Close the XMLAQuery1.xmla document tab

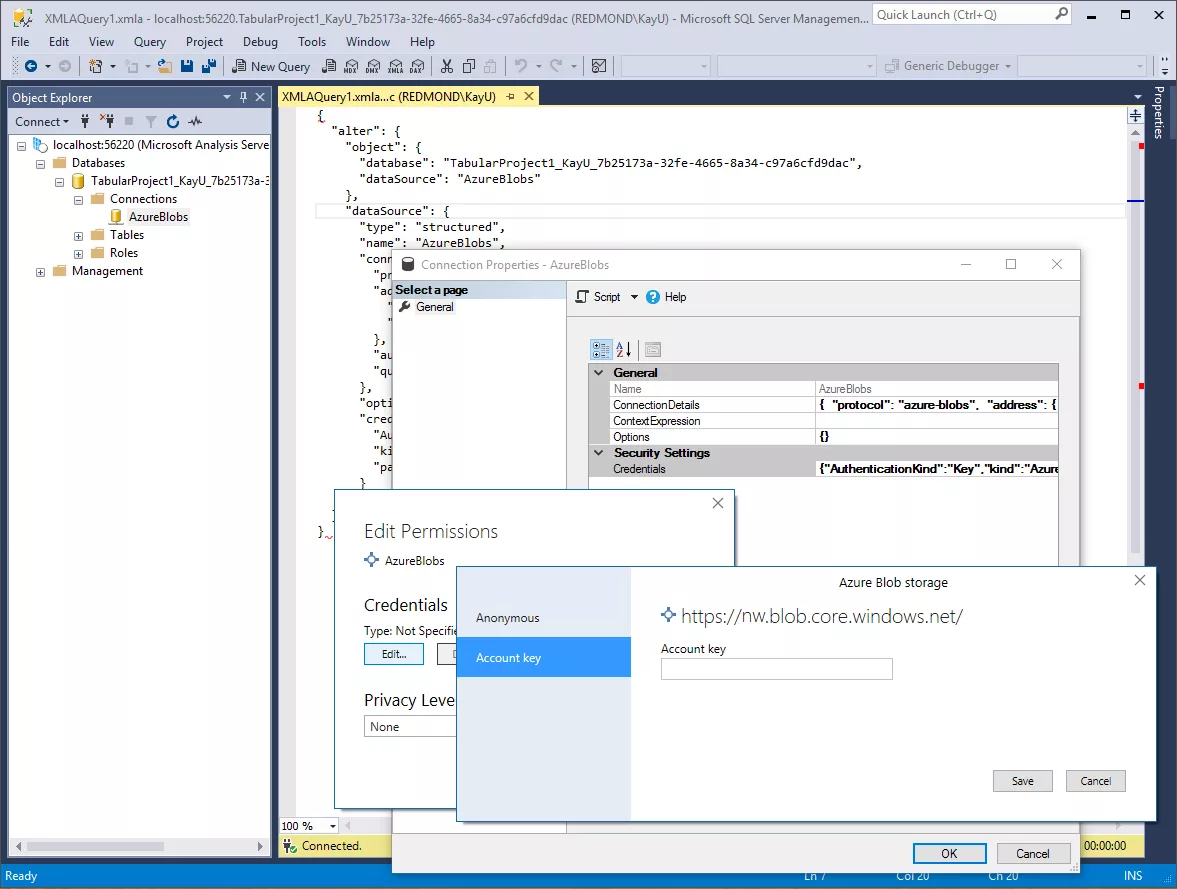[529, 96]
